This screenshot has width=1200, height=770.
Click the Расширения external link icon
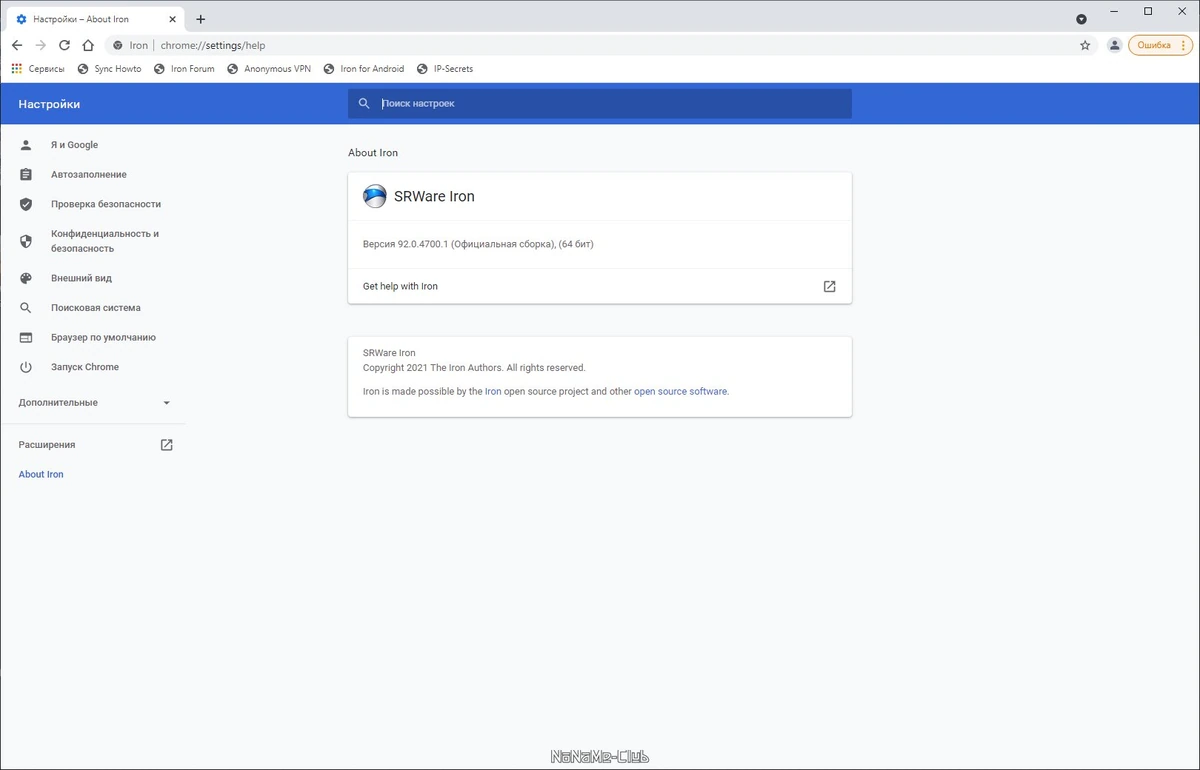pyautogui.click(x=167, y=445)
